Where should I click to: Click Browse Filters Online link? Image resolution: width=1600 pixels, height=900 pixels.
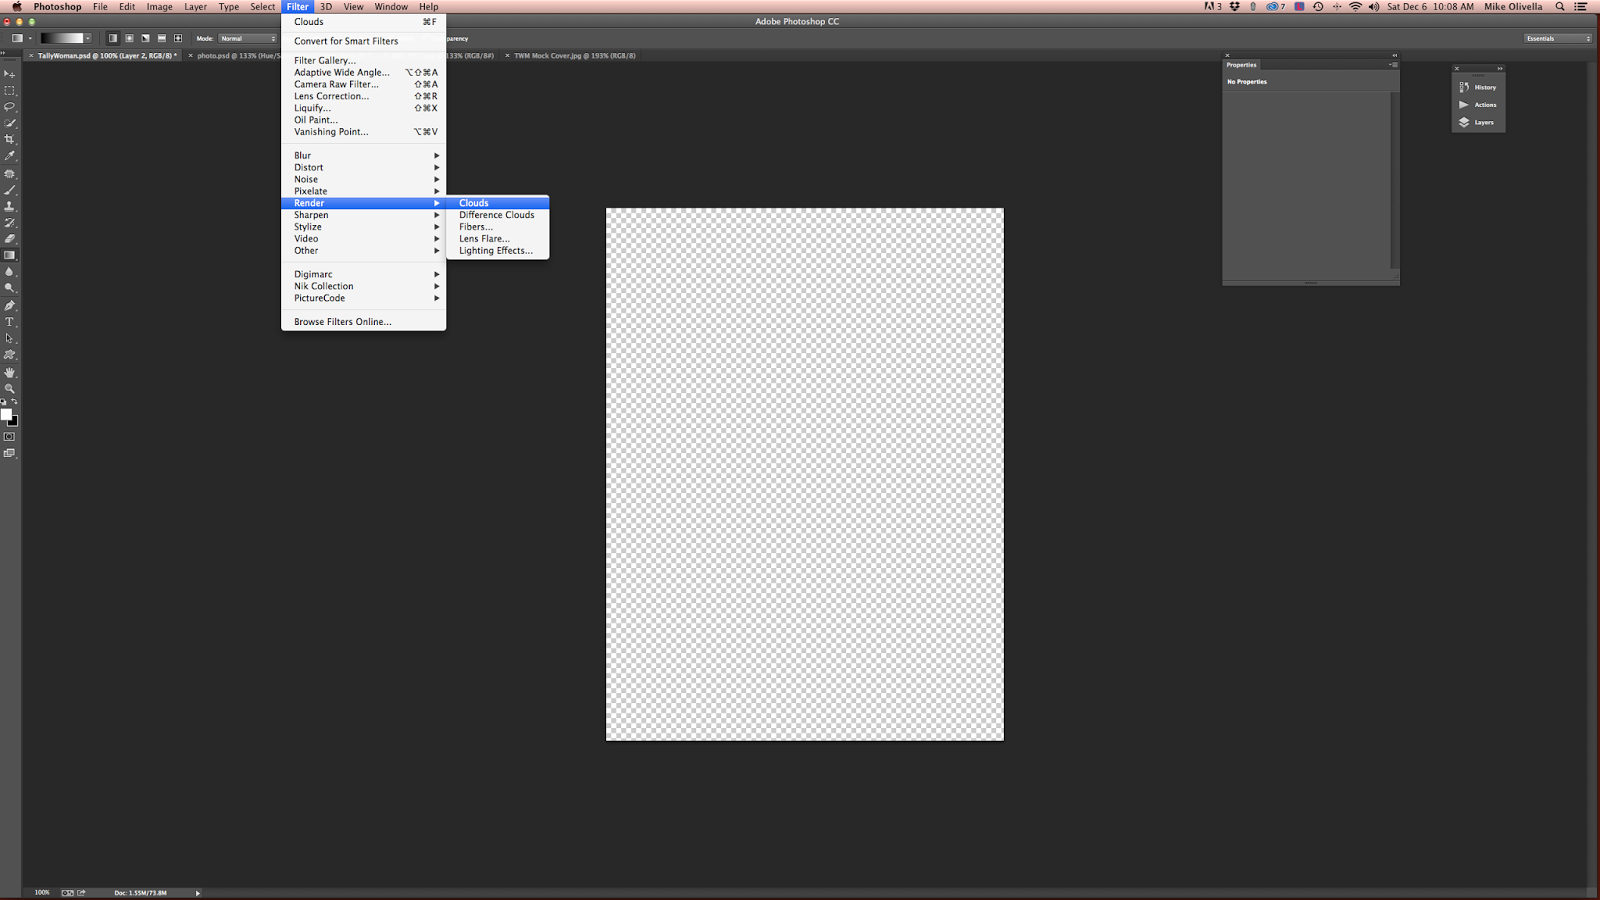tap(364, 322)
